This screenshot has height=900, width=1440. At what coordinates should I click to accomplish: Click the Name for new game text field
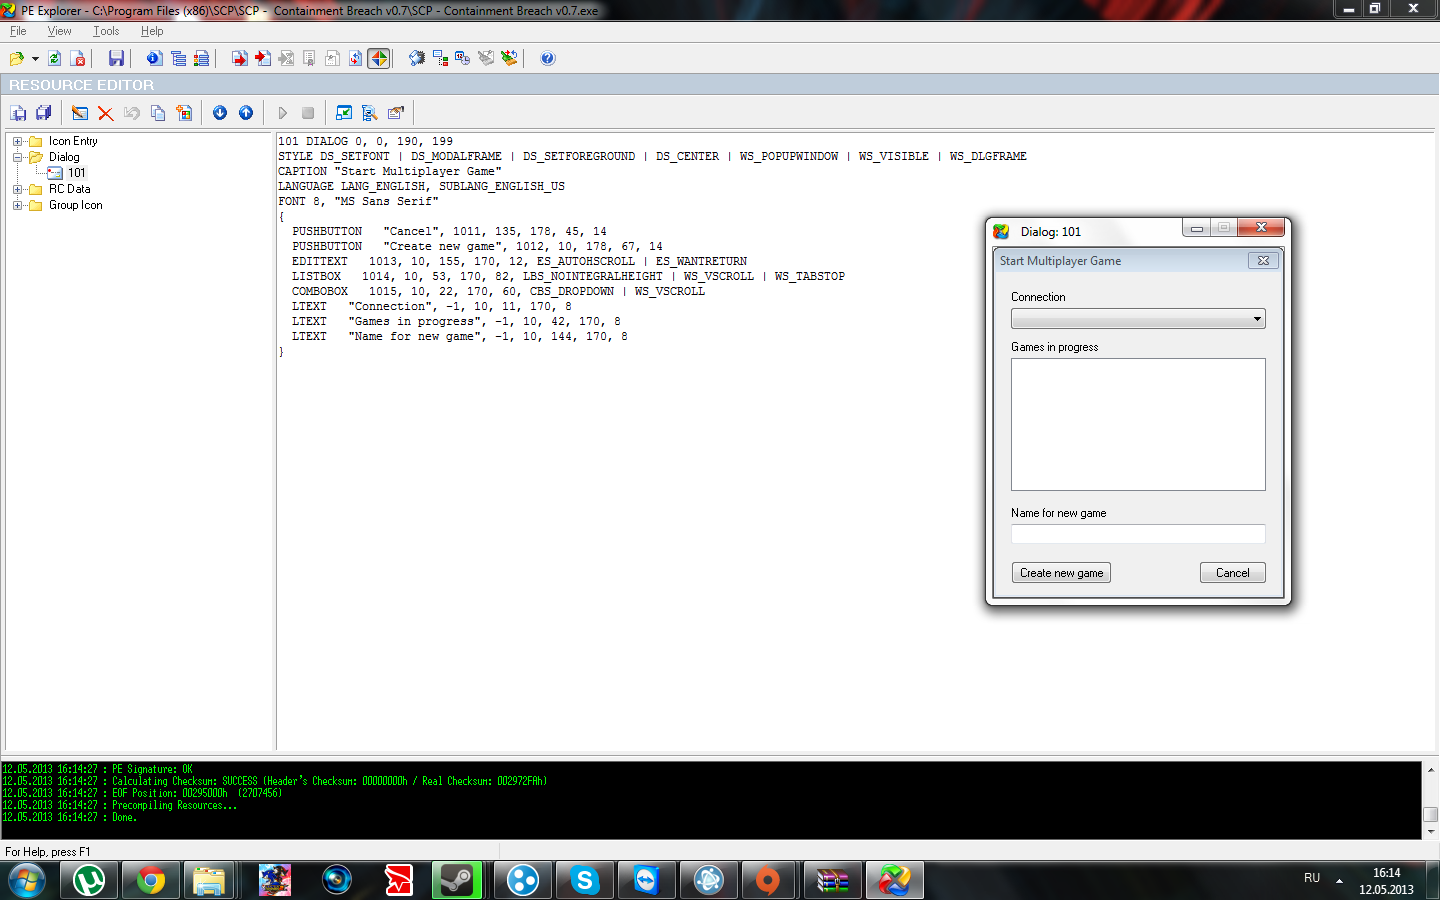pyautogui.click(x=1138, y=534)
